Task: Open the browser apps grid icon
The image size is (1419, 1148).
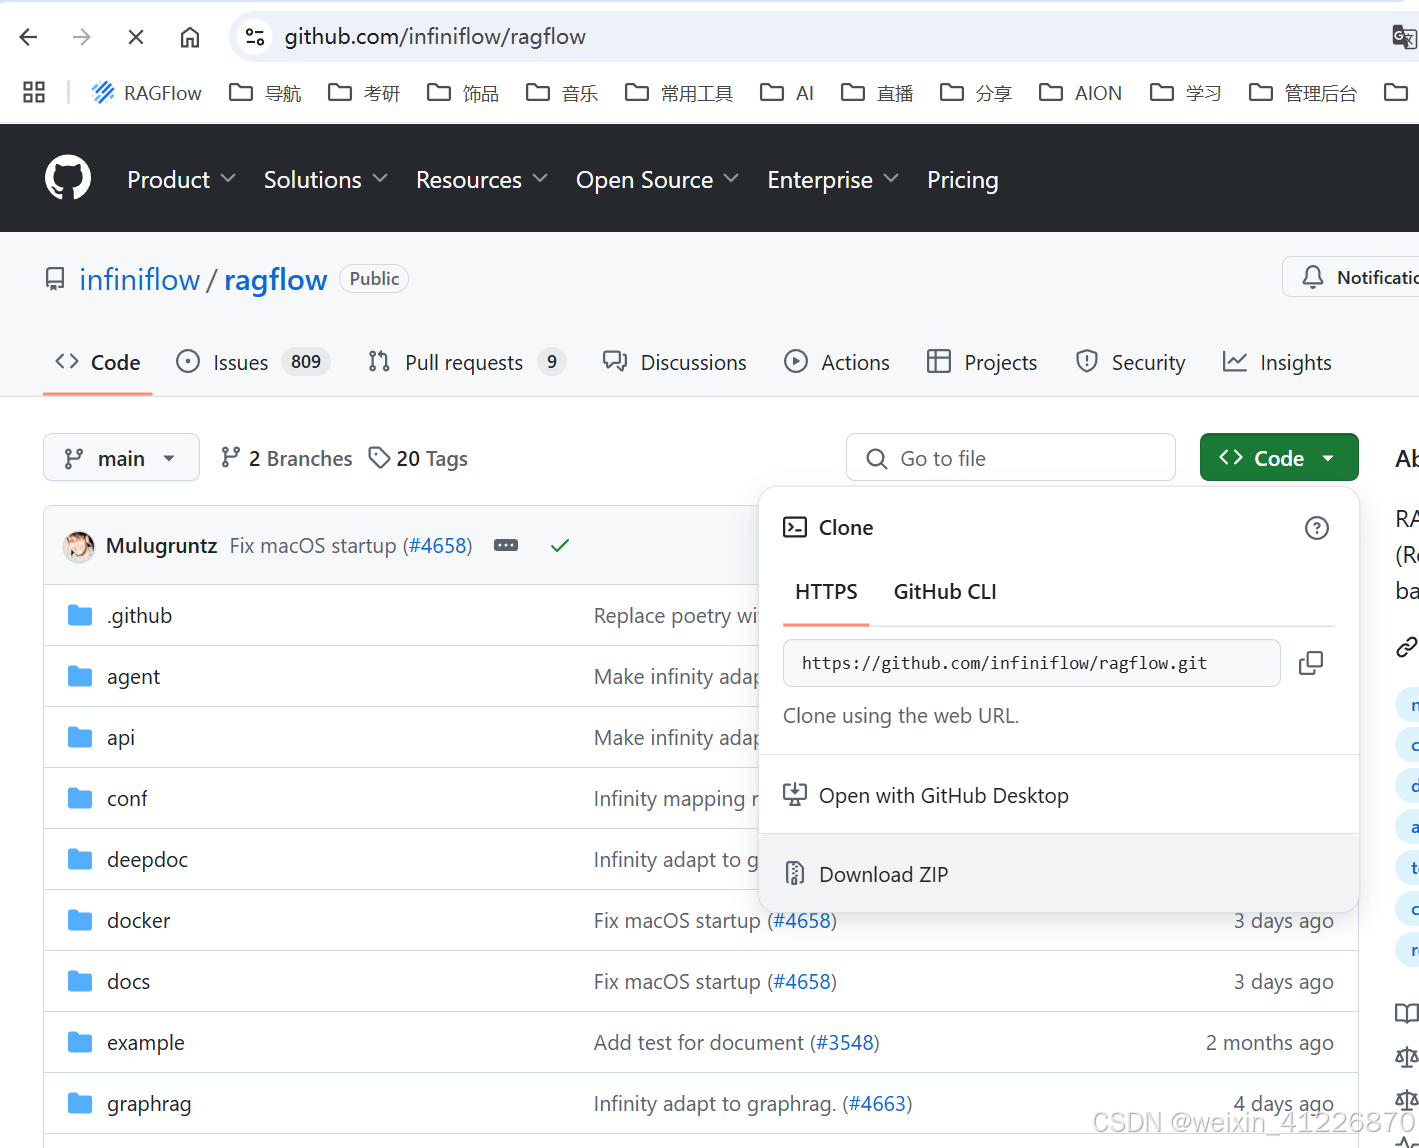Action: [34, 92]
